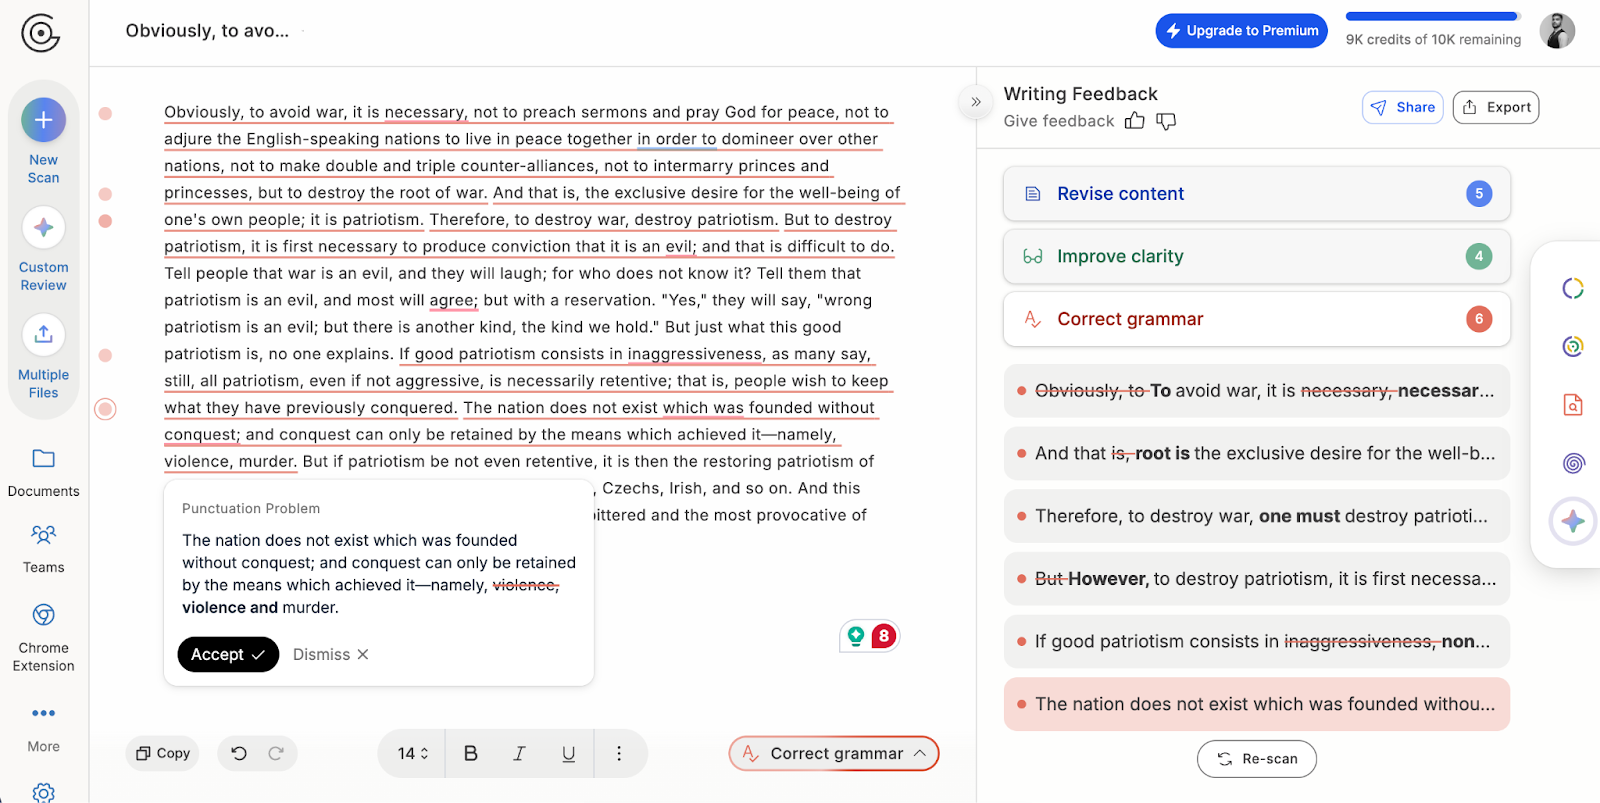Click the 'Punctuation Problem' heading

pos(251,509)
